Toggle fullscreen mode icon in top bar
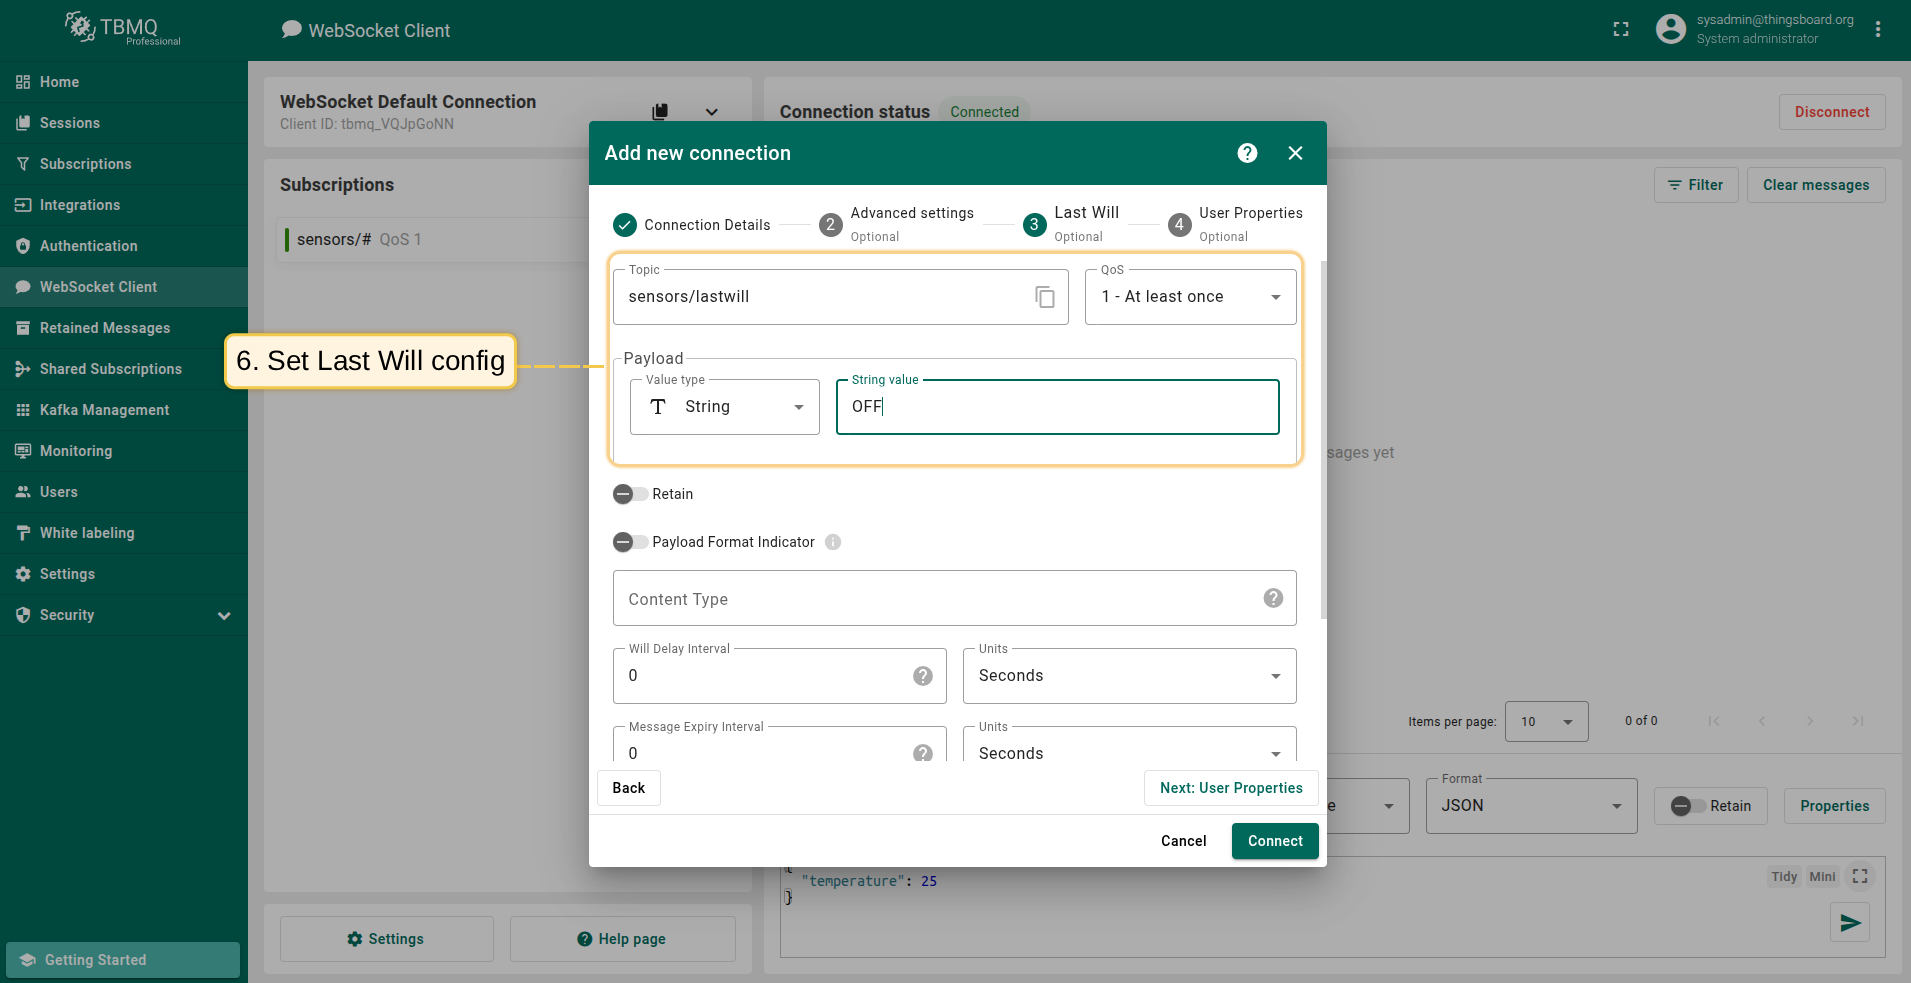This screenshot has width=1911, height=983. (x=1621, y=30)
